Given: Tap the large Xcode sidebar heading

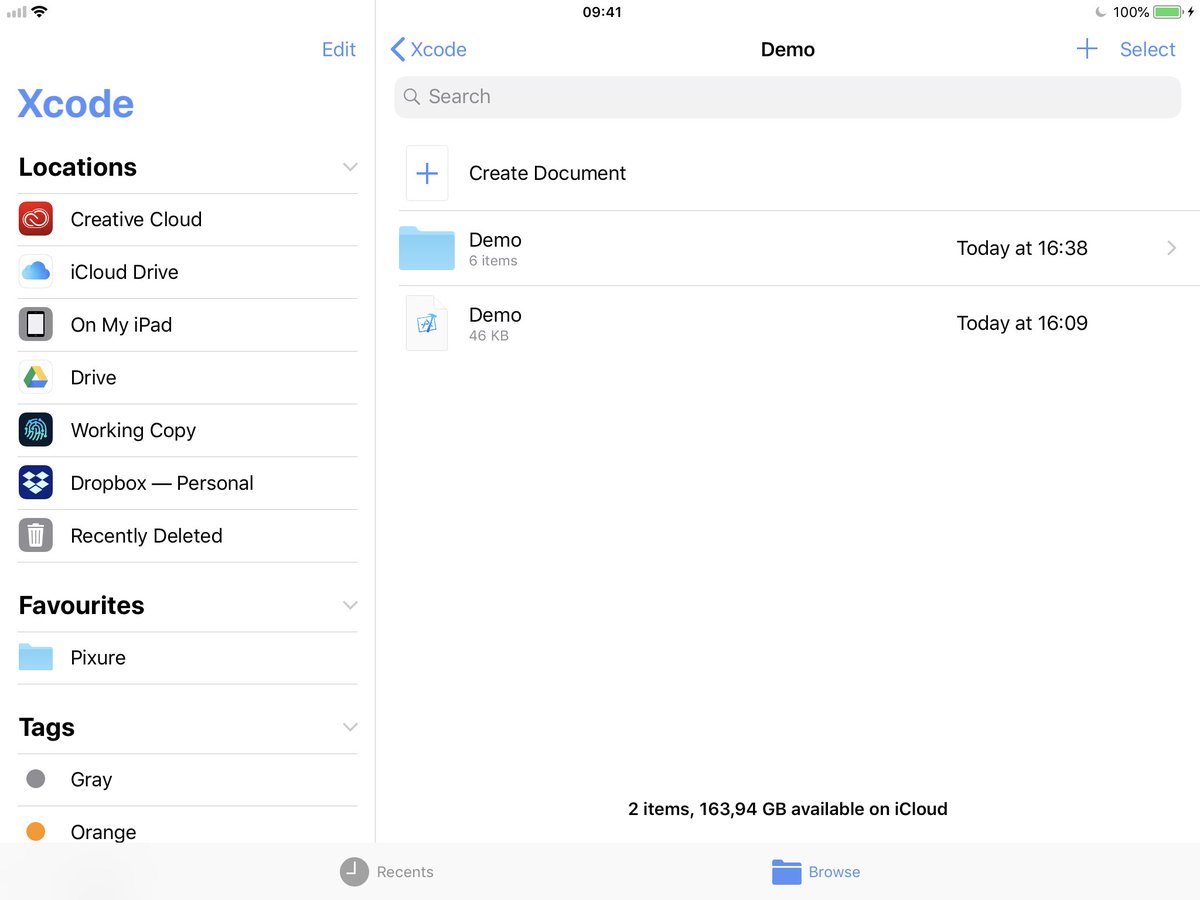Looking at the screenshot, I should tap(76, 104).
